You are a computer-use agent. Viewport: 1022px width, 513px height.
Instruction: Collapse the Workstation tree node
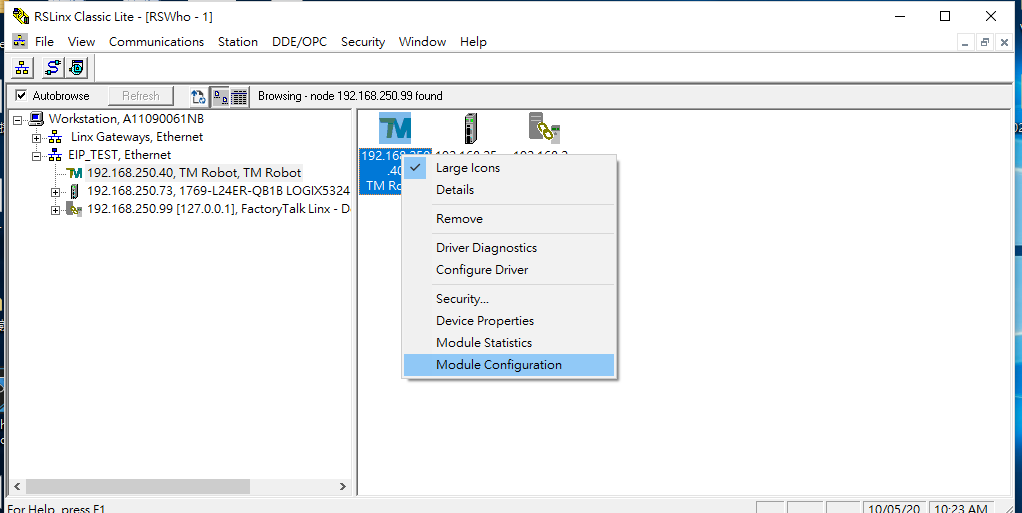[18, 120]
